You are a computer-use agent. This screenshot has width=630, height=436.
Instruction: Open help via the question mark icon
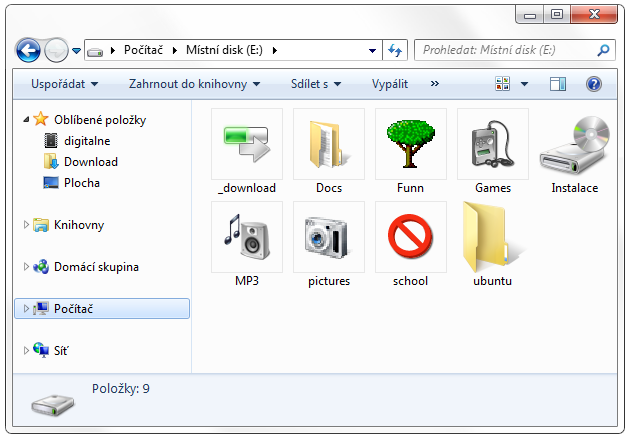tap(593, 84)
